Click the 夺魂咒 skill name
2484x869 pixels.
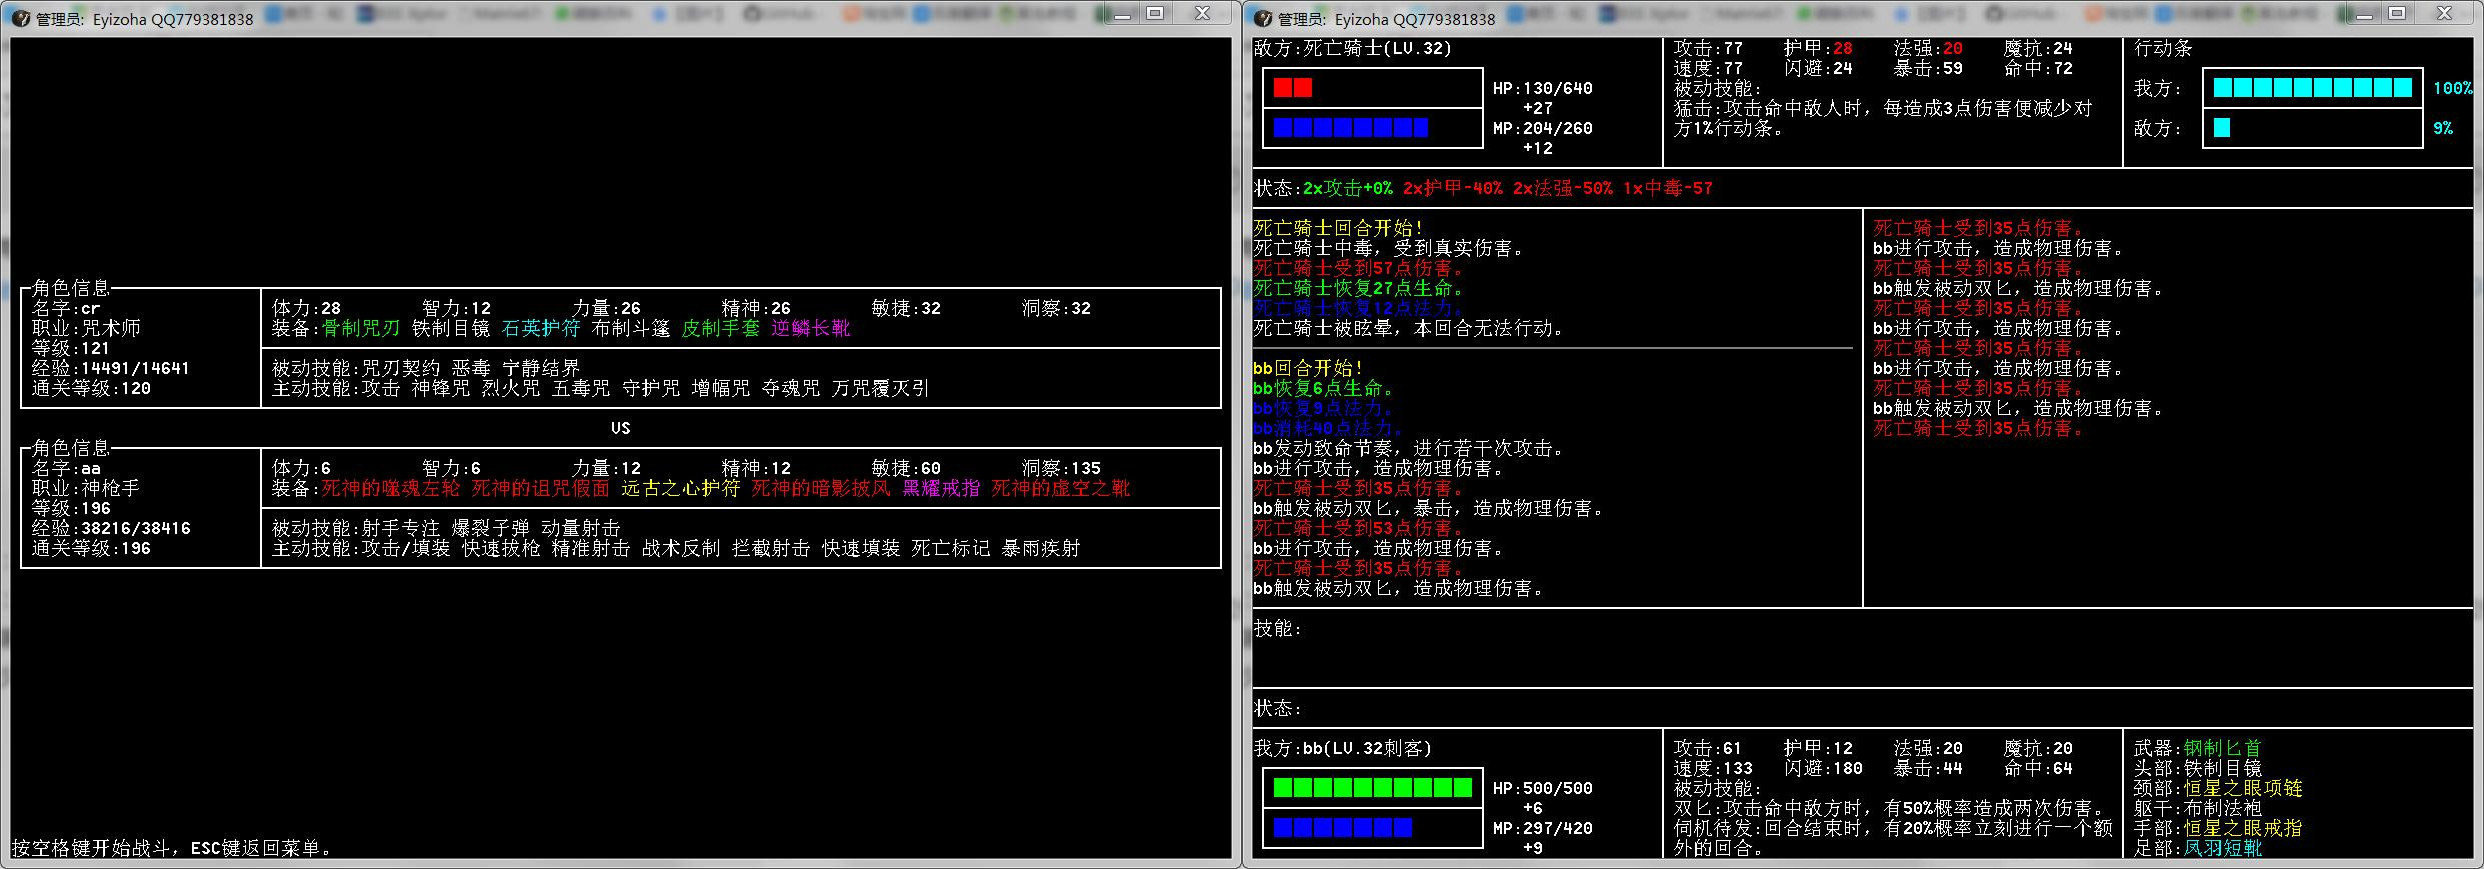click(791, 388)
